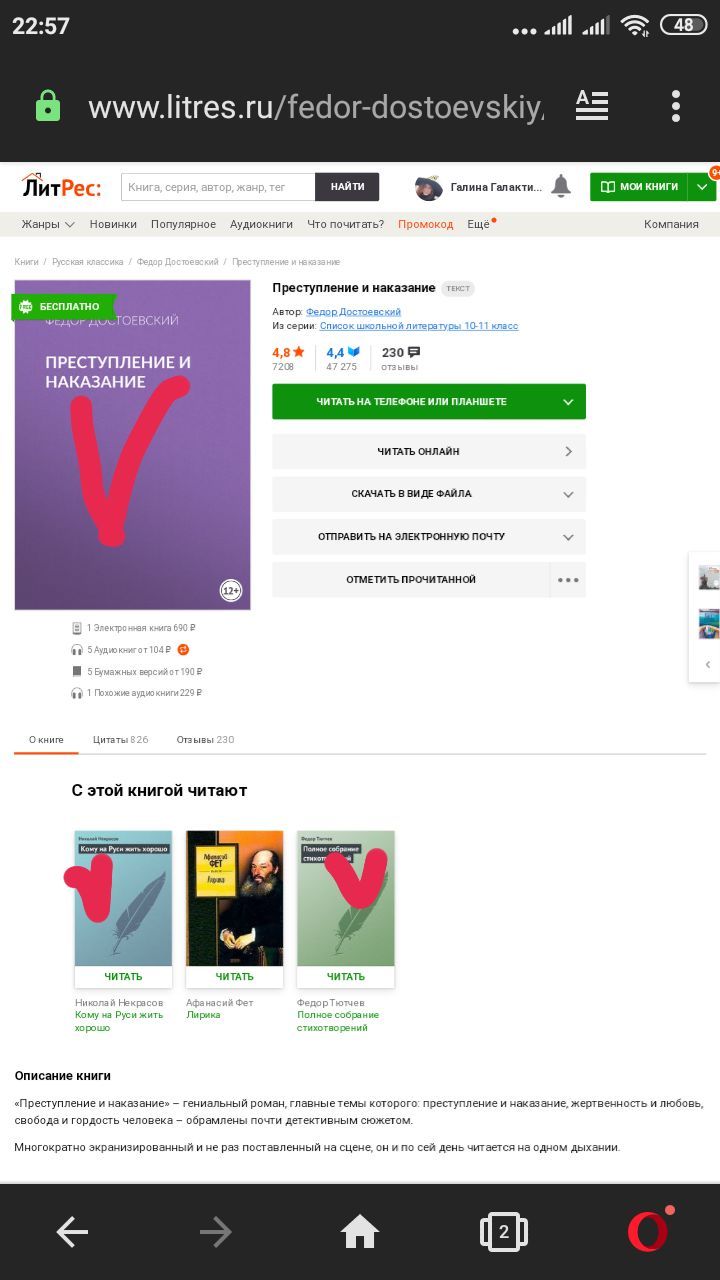Go to browser home page icon
720x1280 pixels.
(360, 1232)
